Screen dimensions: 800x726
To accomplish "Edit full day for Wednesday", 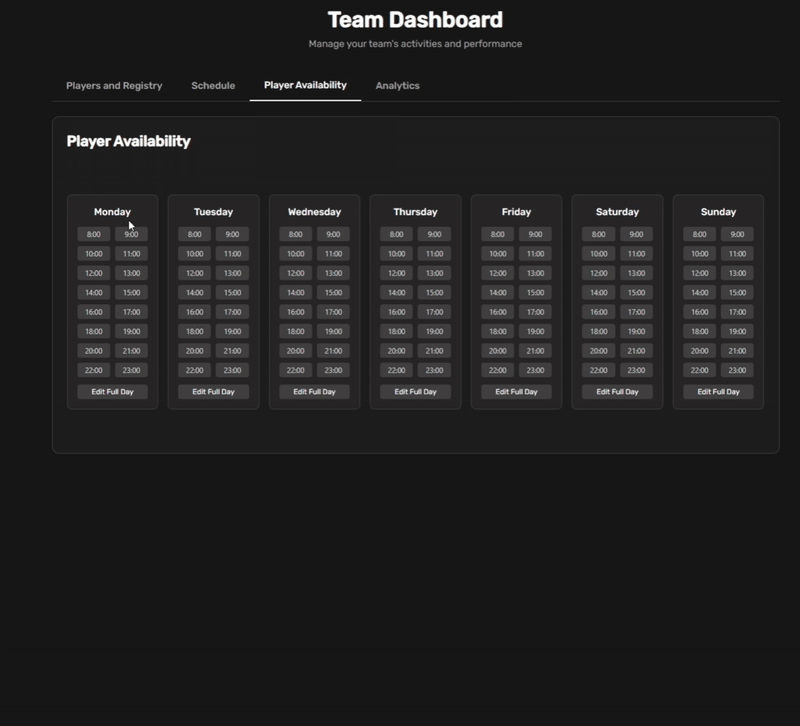I will tap(314, 392).
